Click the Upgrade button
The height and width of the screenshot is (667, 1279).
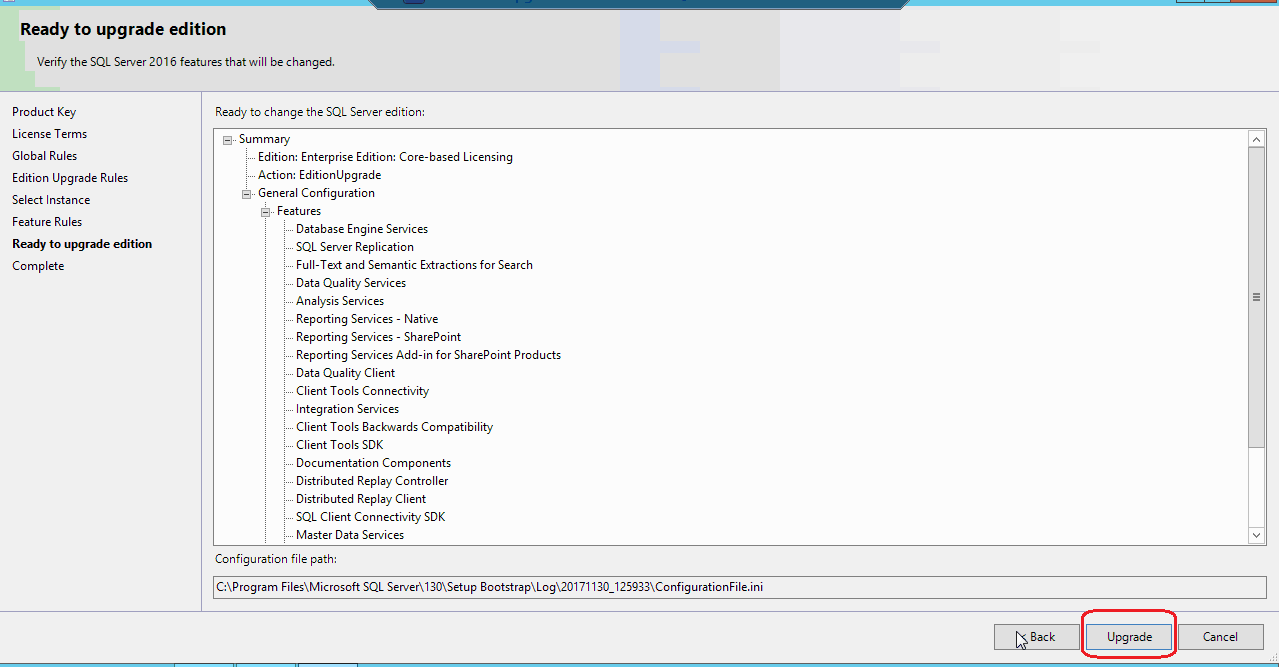pyautogui.click(x=1128, y=636)
